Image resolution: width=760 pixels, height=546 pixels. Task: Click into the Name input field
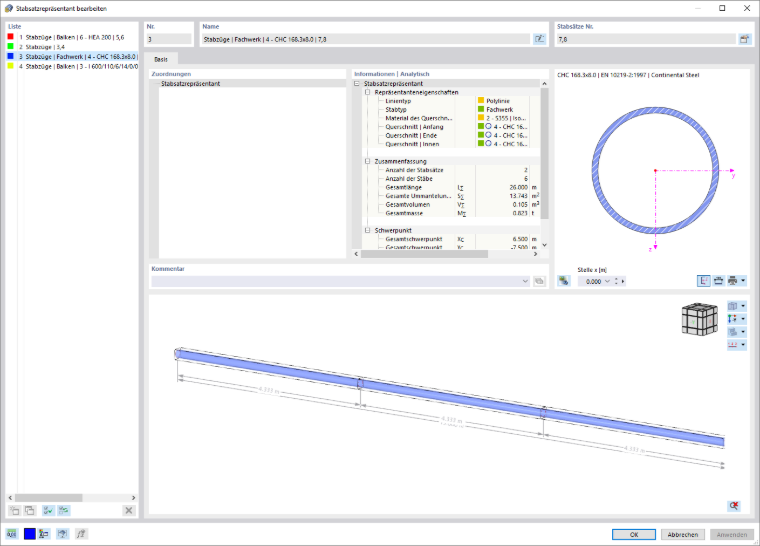click(365, 39)
